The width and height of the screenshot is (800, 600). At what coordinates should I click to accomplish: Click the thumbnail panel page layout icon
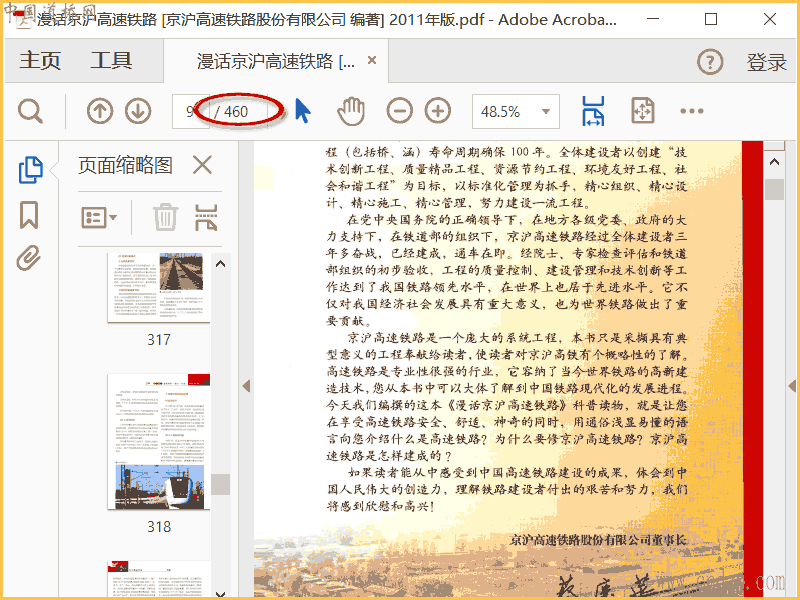[x=206, y=217]
